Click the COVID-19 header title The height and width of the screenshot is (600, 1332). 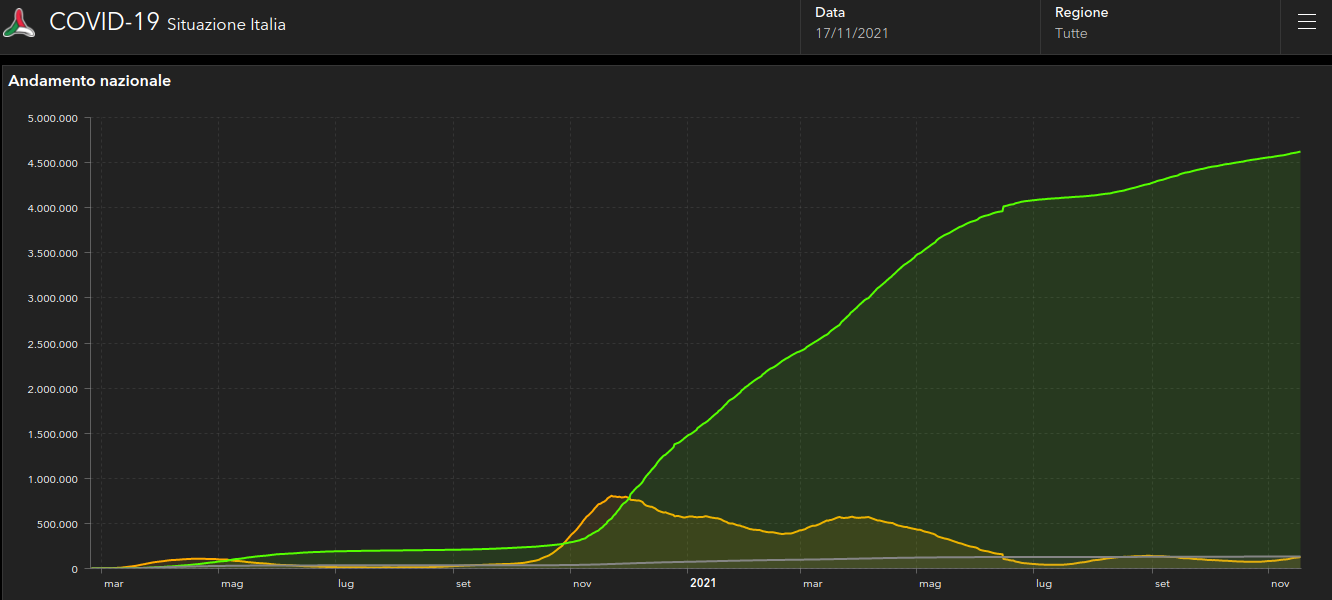click(104, 22)
